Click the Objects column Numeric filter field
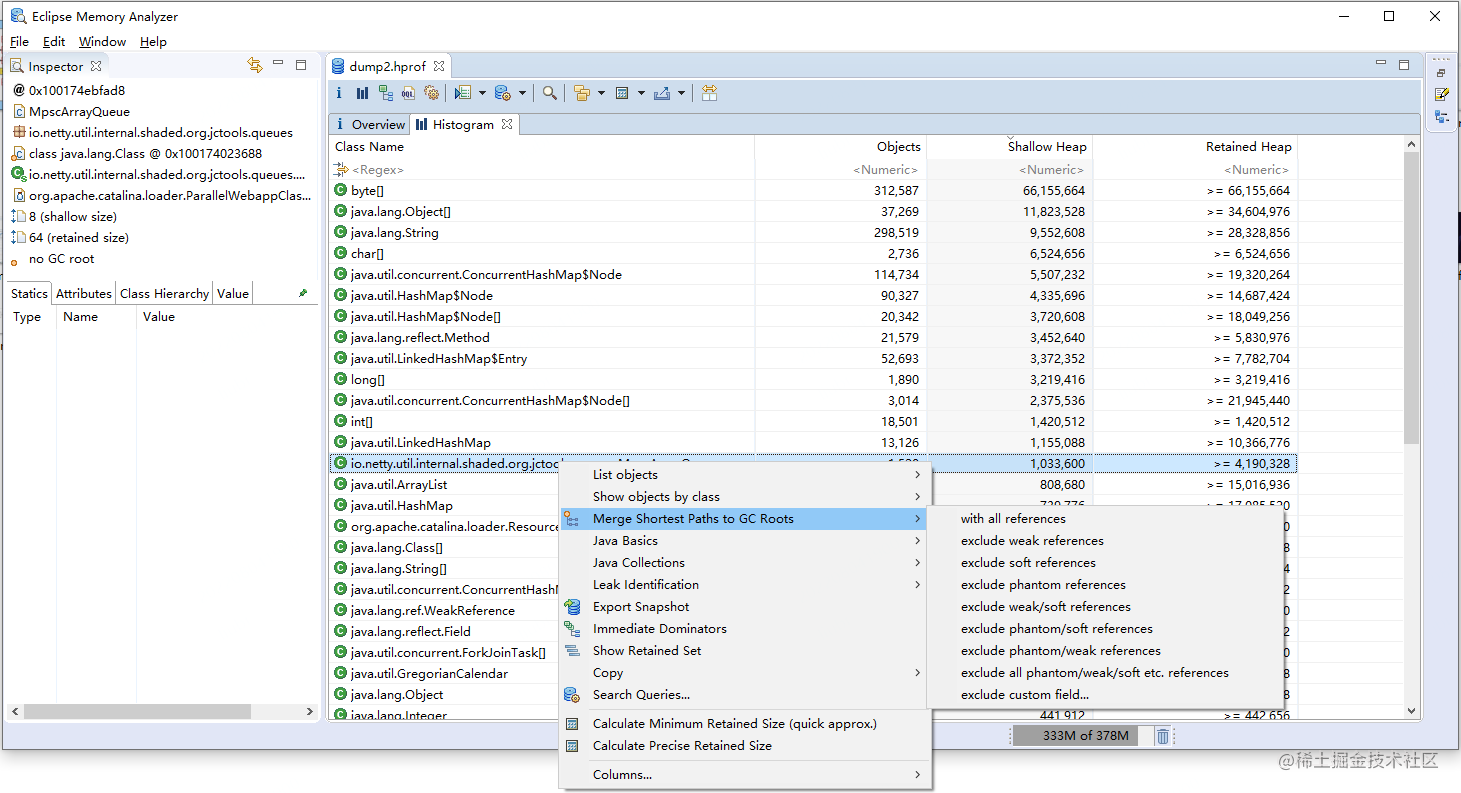 840,169
